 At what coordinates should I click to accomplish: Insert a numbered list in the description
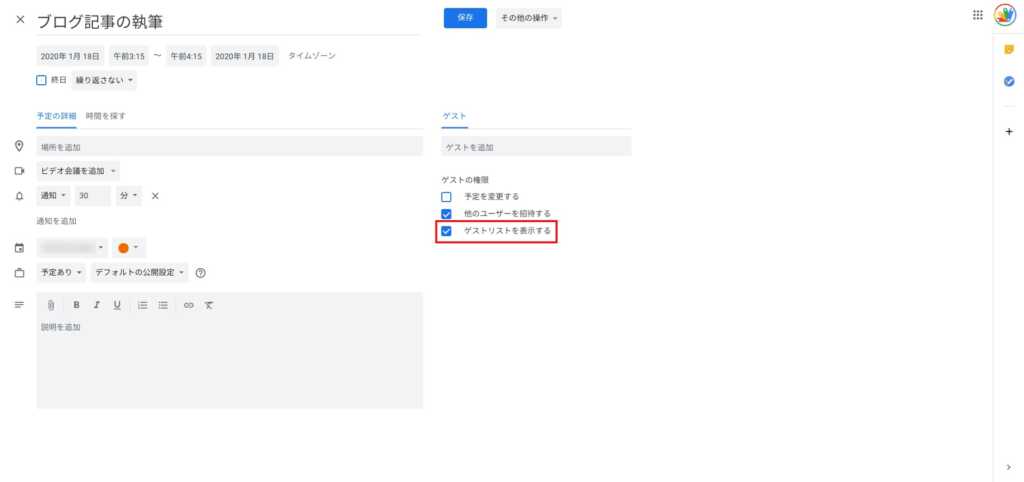coord(142,305)
